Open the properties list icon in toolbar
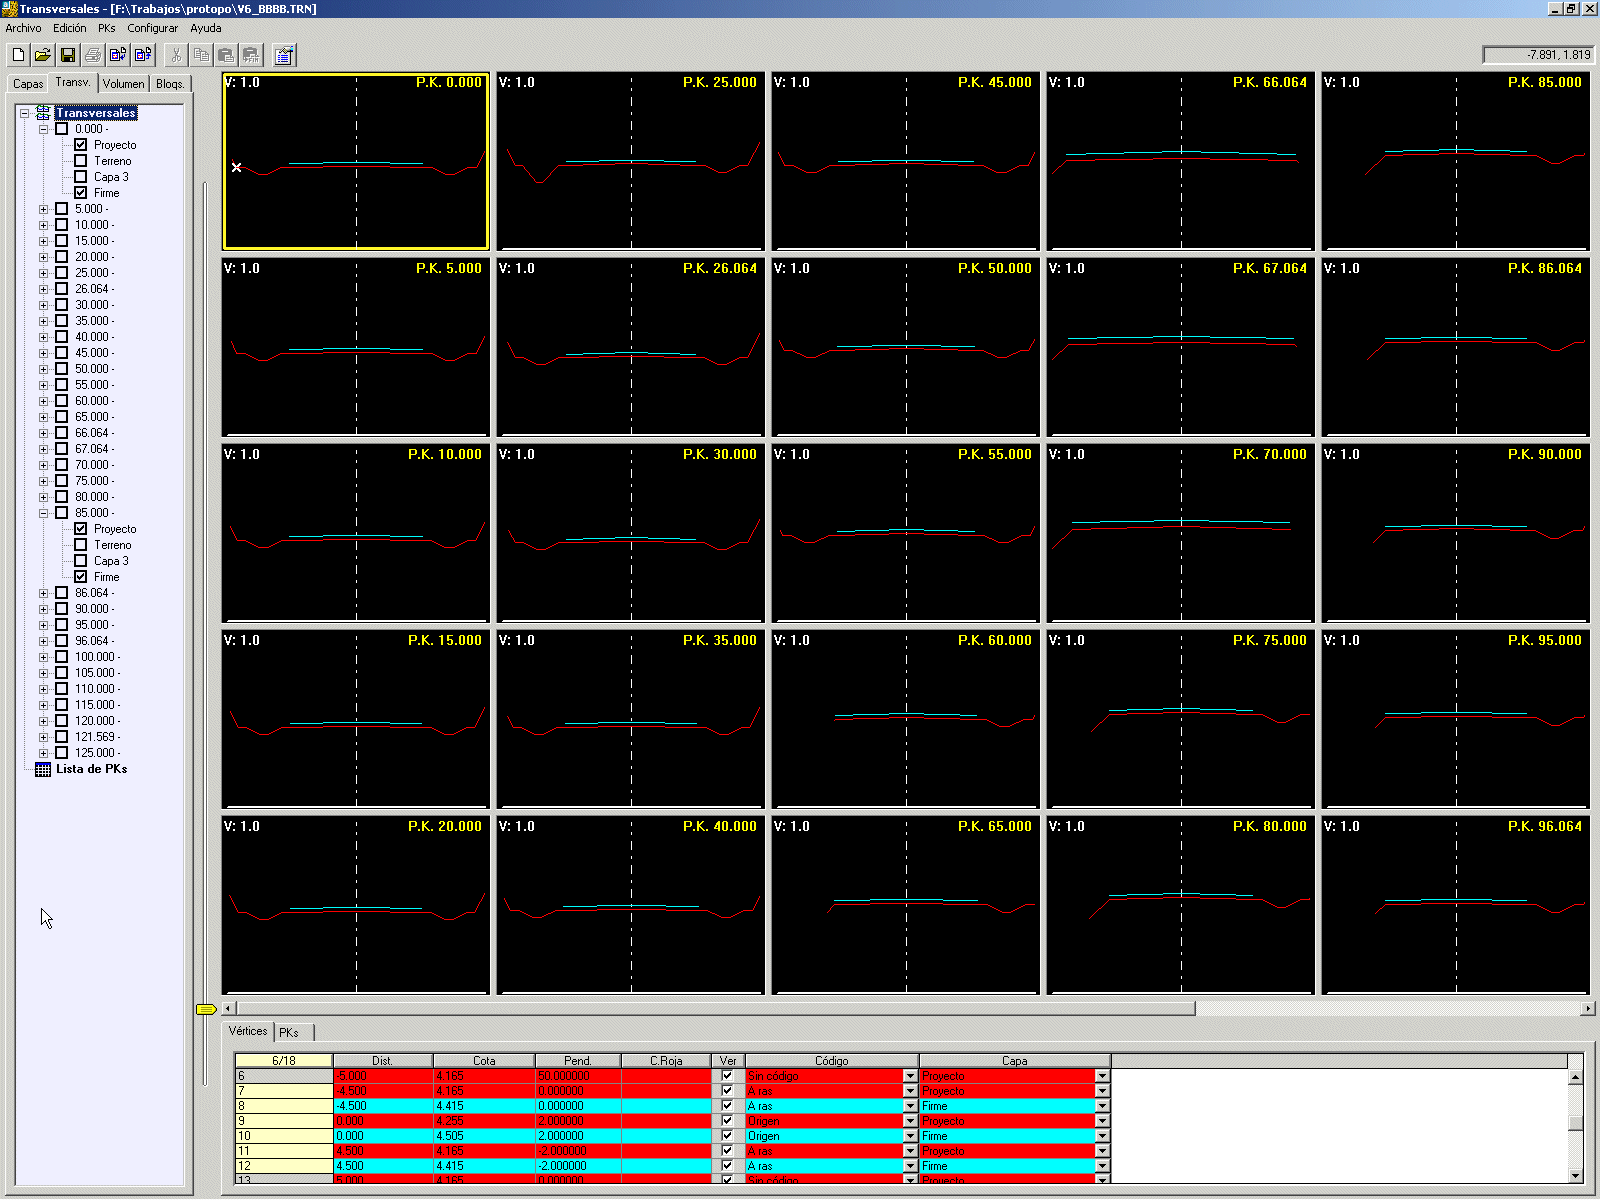Image resolution: width=1600 pixels, height=1200 pixels. click(x=284, y=55)
